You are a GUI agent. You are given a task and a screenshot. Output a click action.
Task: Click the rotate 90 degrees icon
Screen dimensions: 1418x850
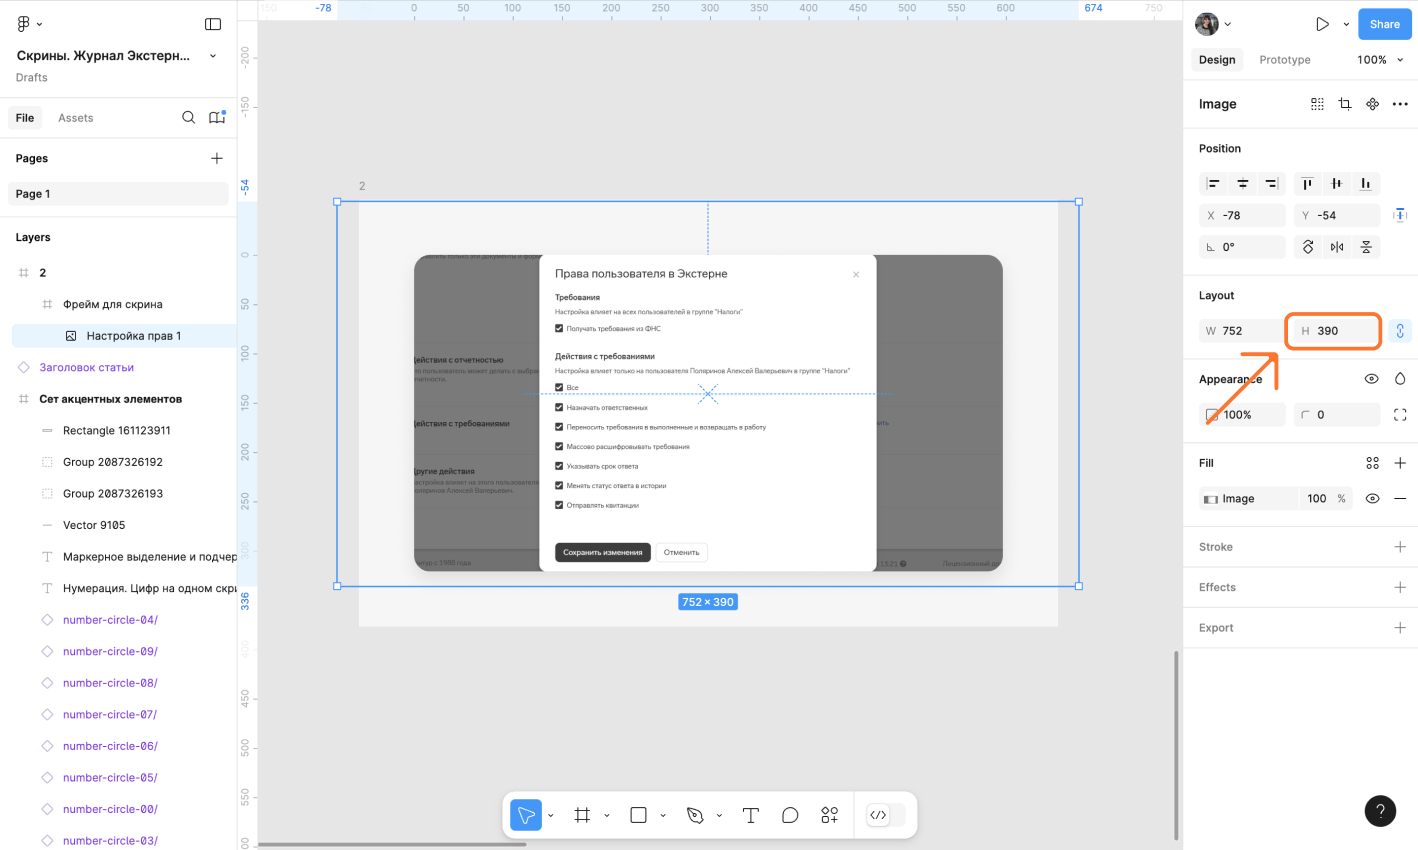click(1307, 247)
